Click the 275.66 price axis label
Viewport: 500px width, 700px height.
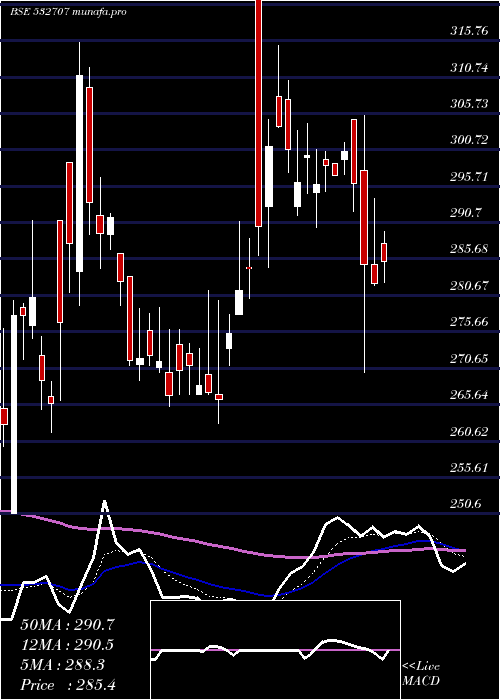(468, 322)
